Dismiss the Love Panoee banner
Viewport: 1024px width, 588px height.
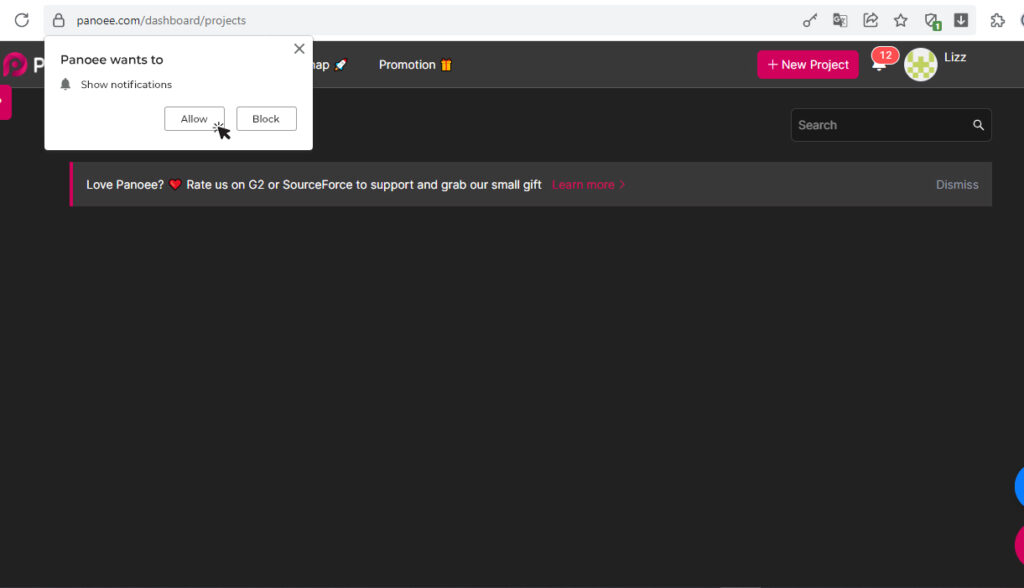point(957,185)
